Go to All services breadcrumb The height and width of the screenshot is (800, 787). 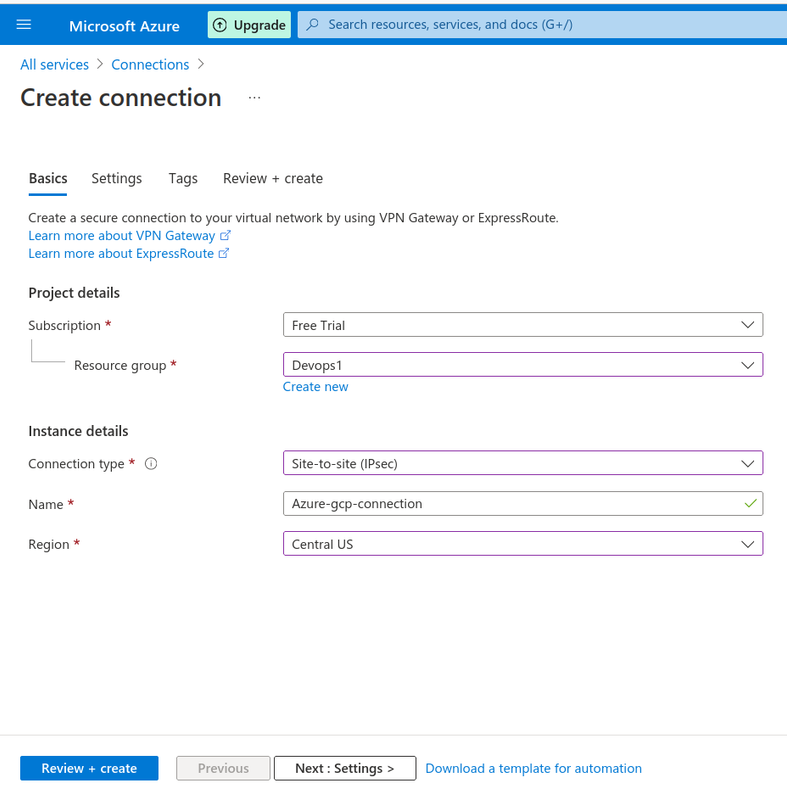tap(55, 65)
